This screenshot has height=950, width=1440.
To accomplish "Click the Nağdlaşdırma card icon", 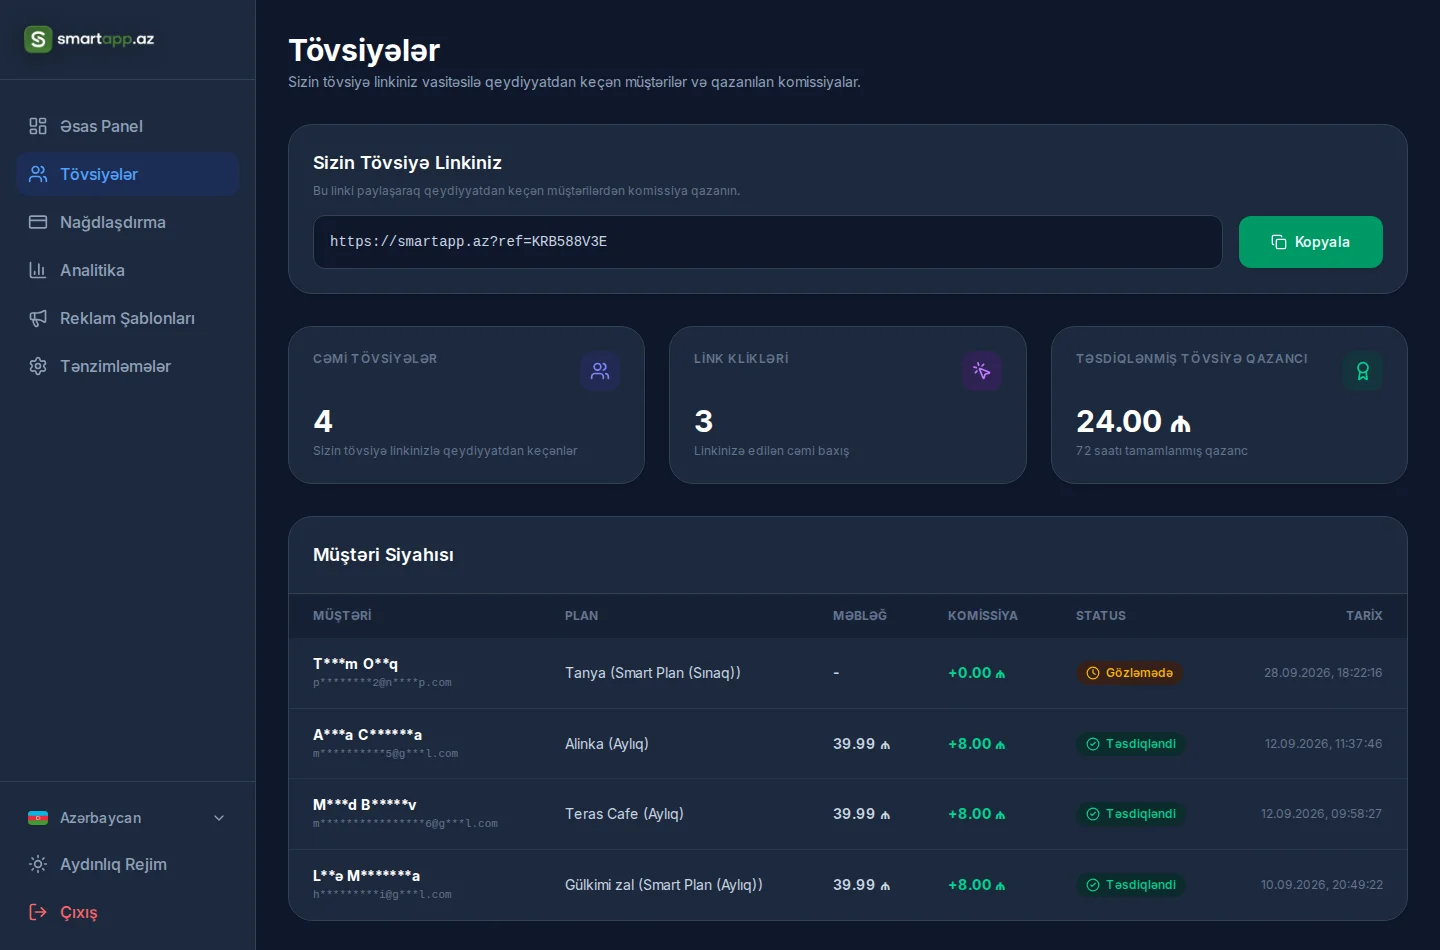I will click(38, 222).
